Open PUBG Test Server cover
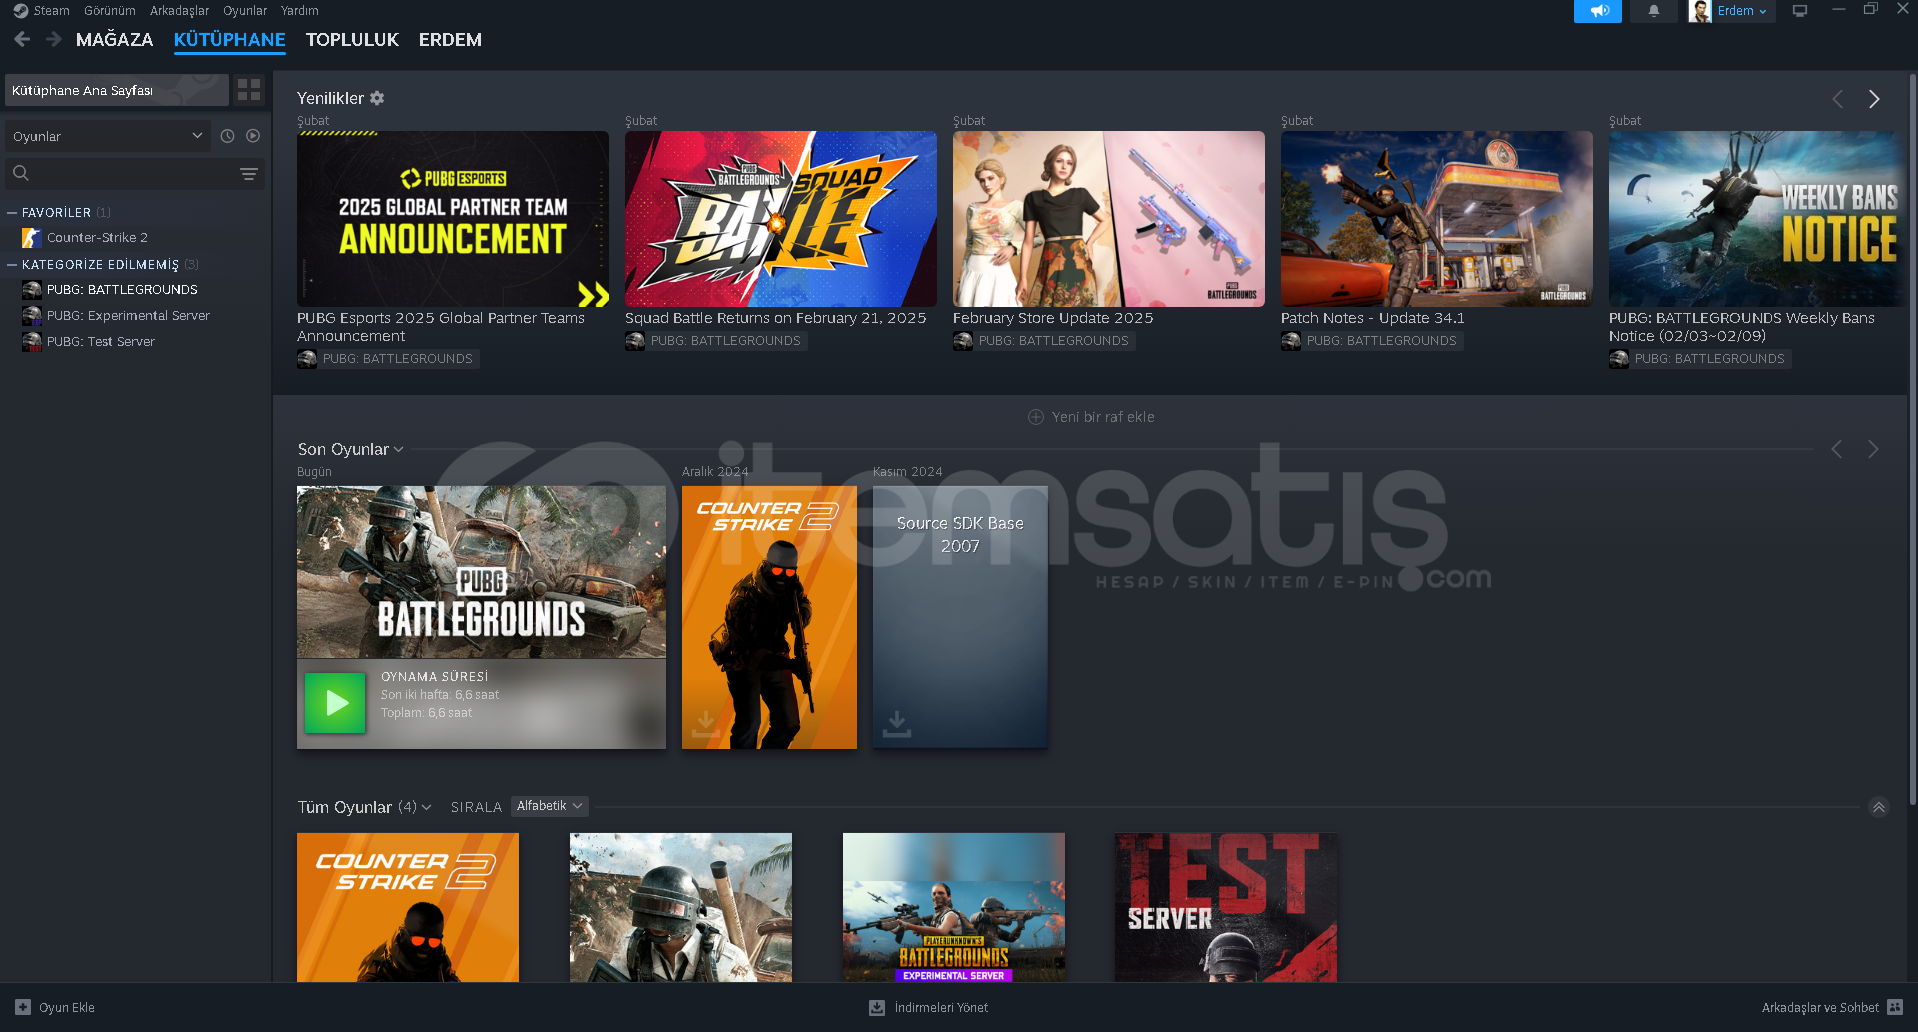The height and width of the screenshot is (1032, 1918). point(1226,907)
